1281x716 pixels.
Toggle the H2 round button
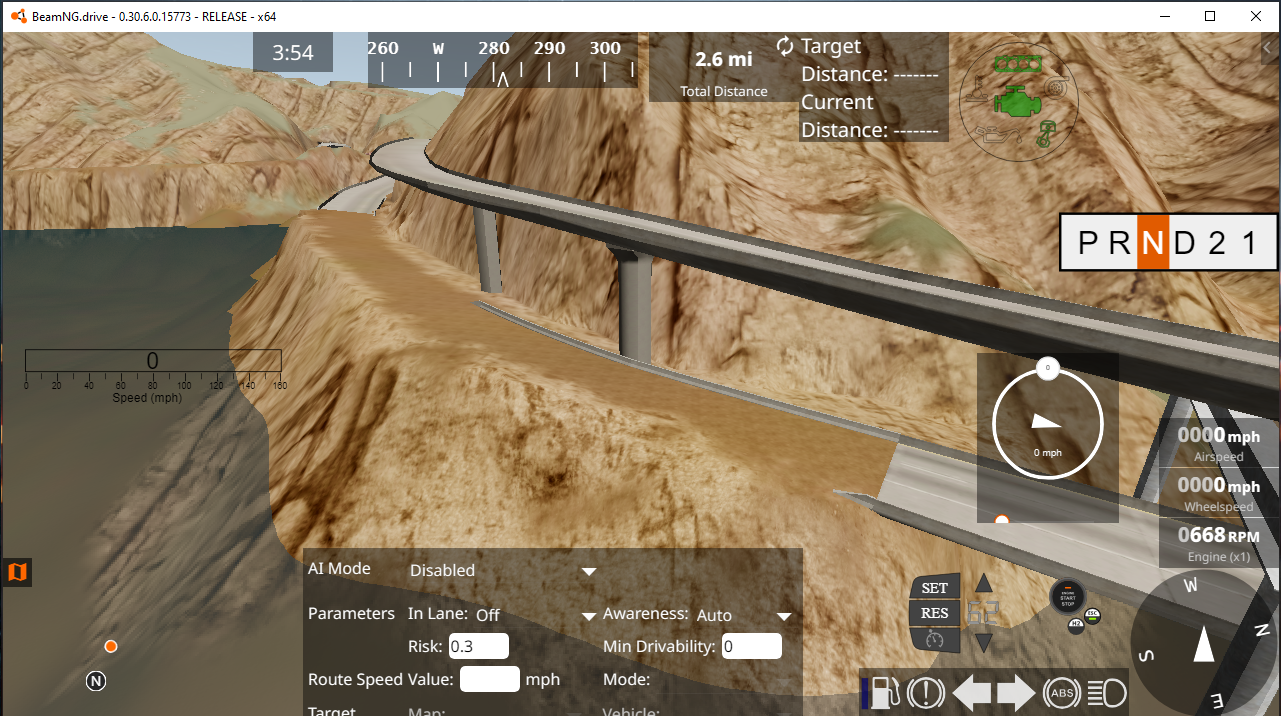coord(1076,625)
